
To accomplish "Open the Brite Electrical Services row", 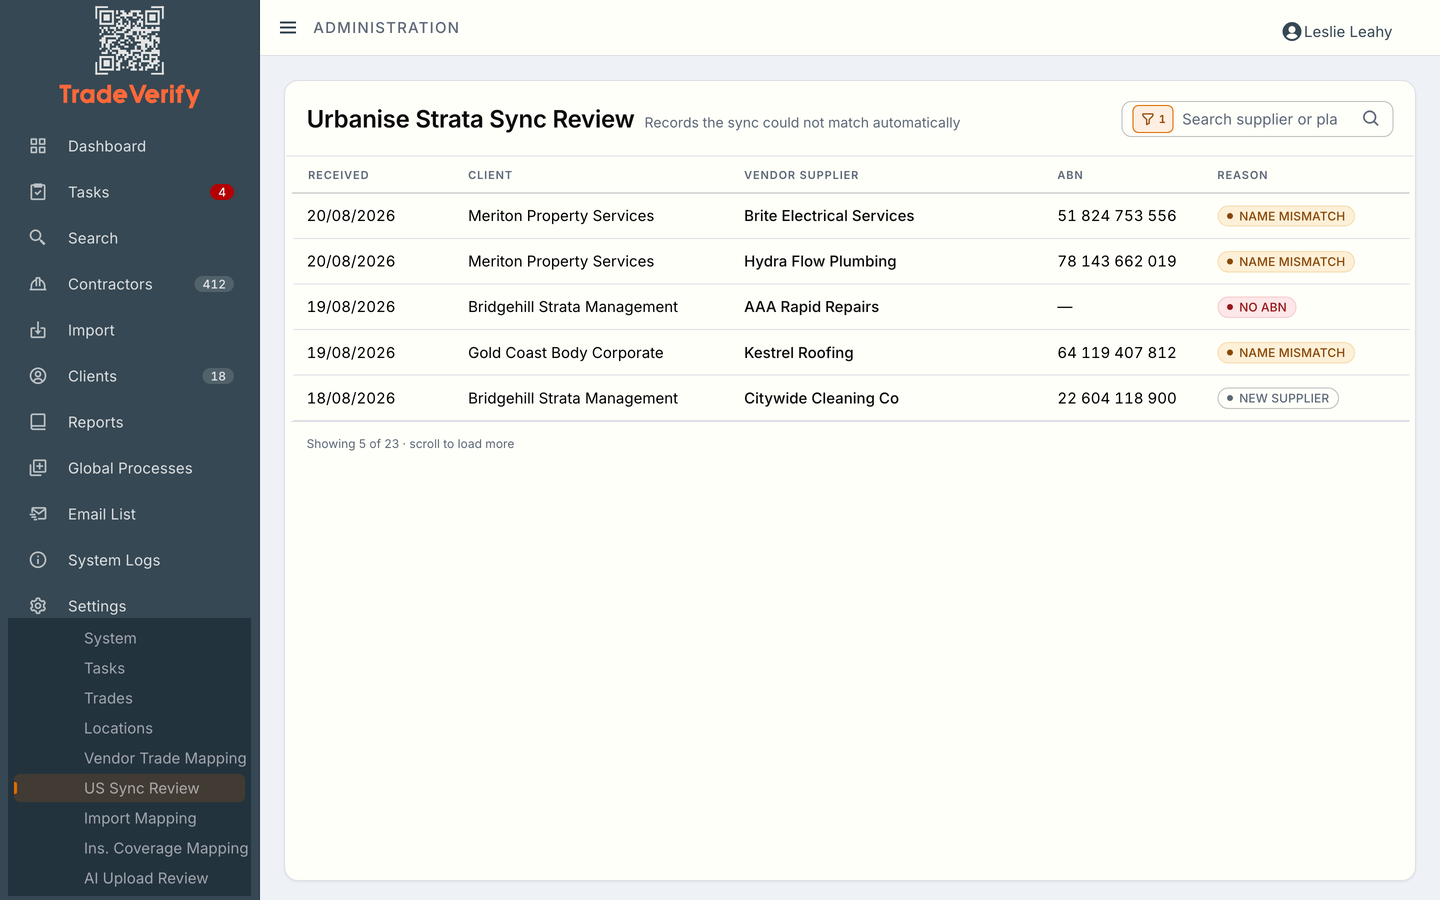I will tap(851, 216).
